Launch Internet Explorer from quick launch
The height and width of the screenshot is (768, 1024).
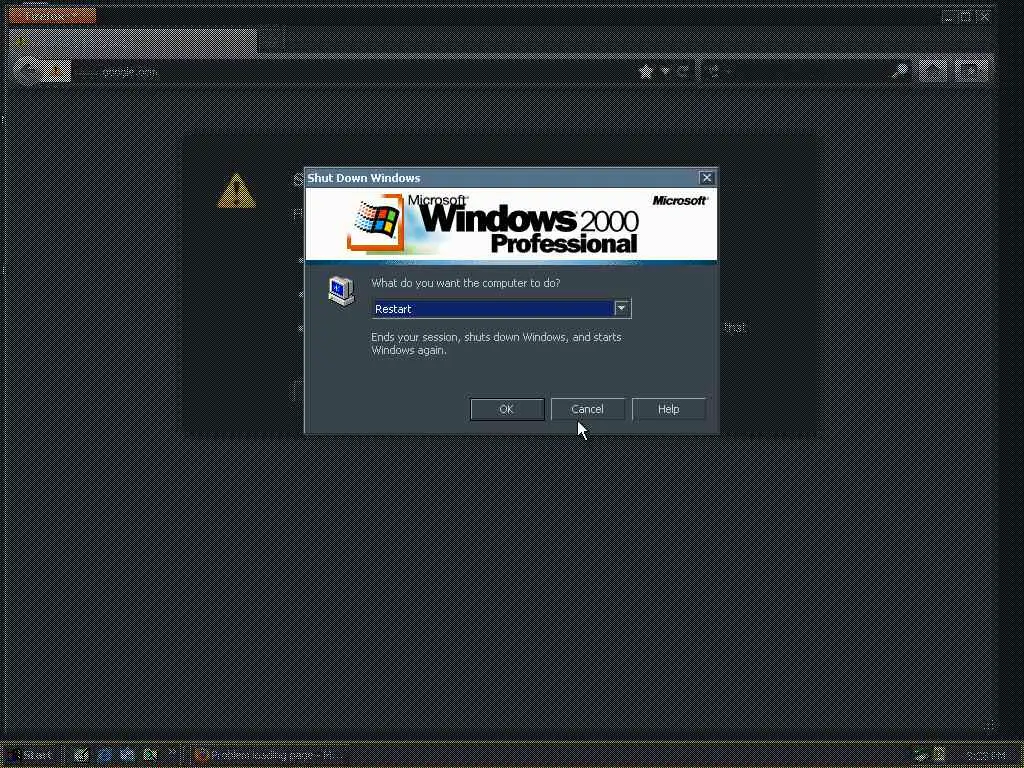click(x=104, y=755)
